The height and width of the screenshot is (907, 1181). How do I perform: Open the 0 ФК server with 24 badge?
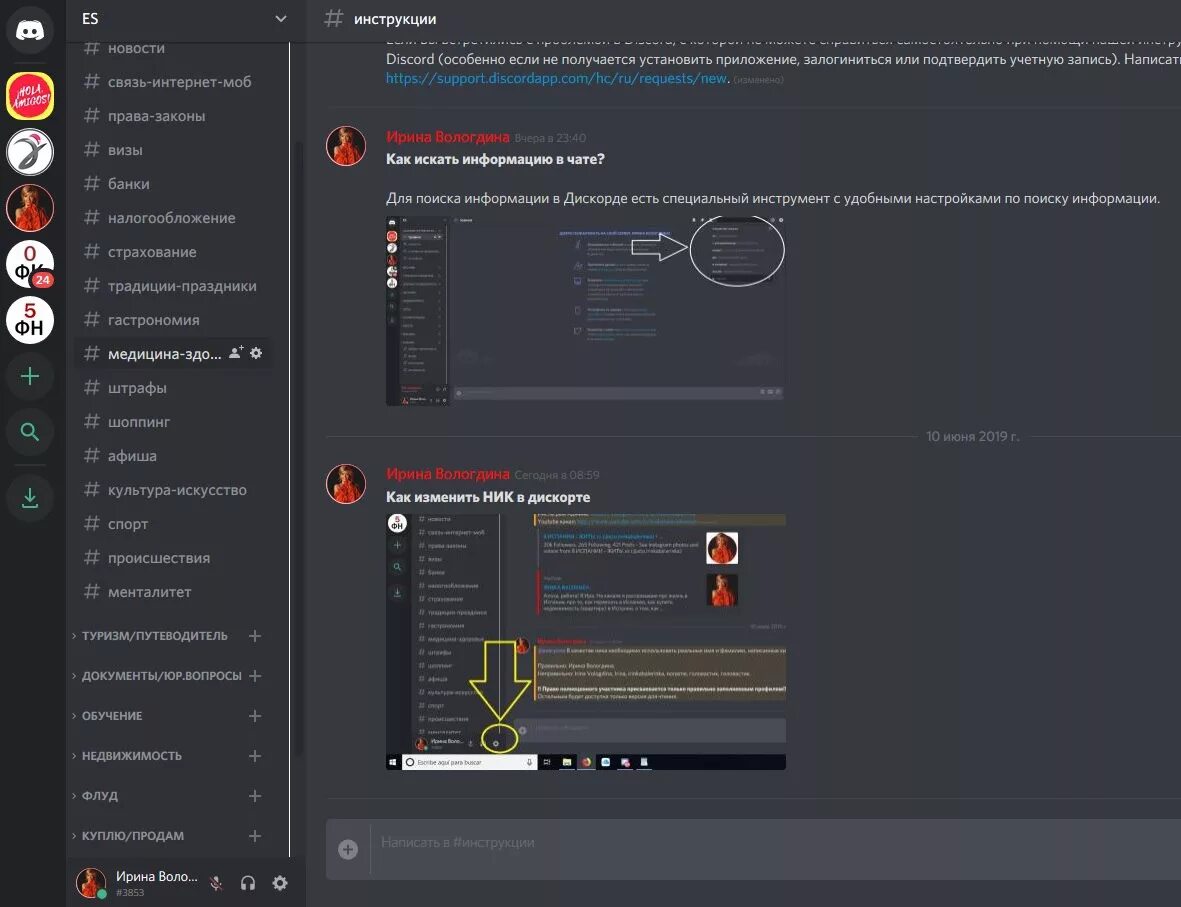point(30,264)
